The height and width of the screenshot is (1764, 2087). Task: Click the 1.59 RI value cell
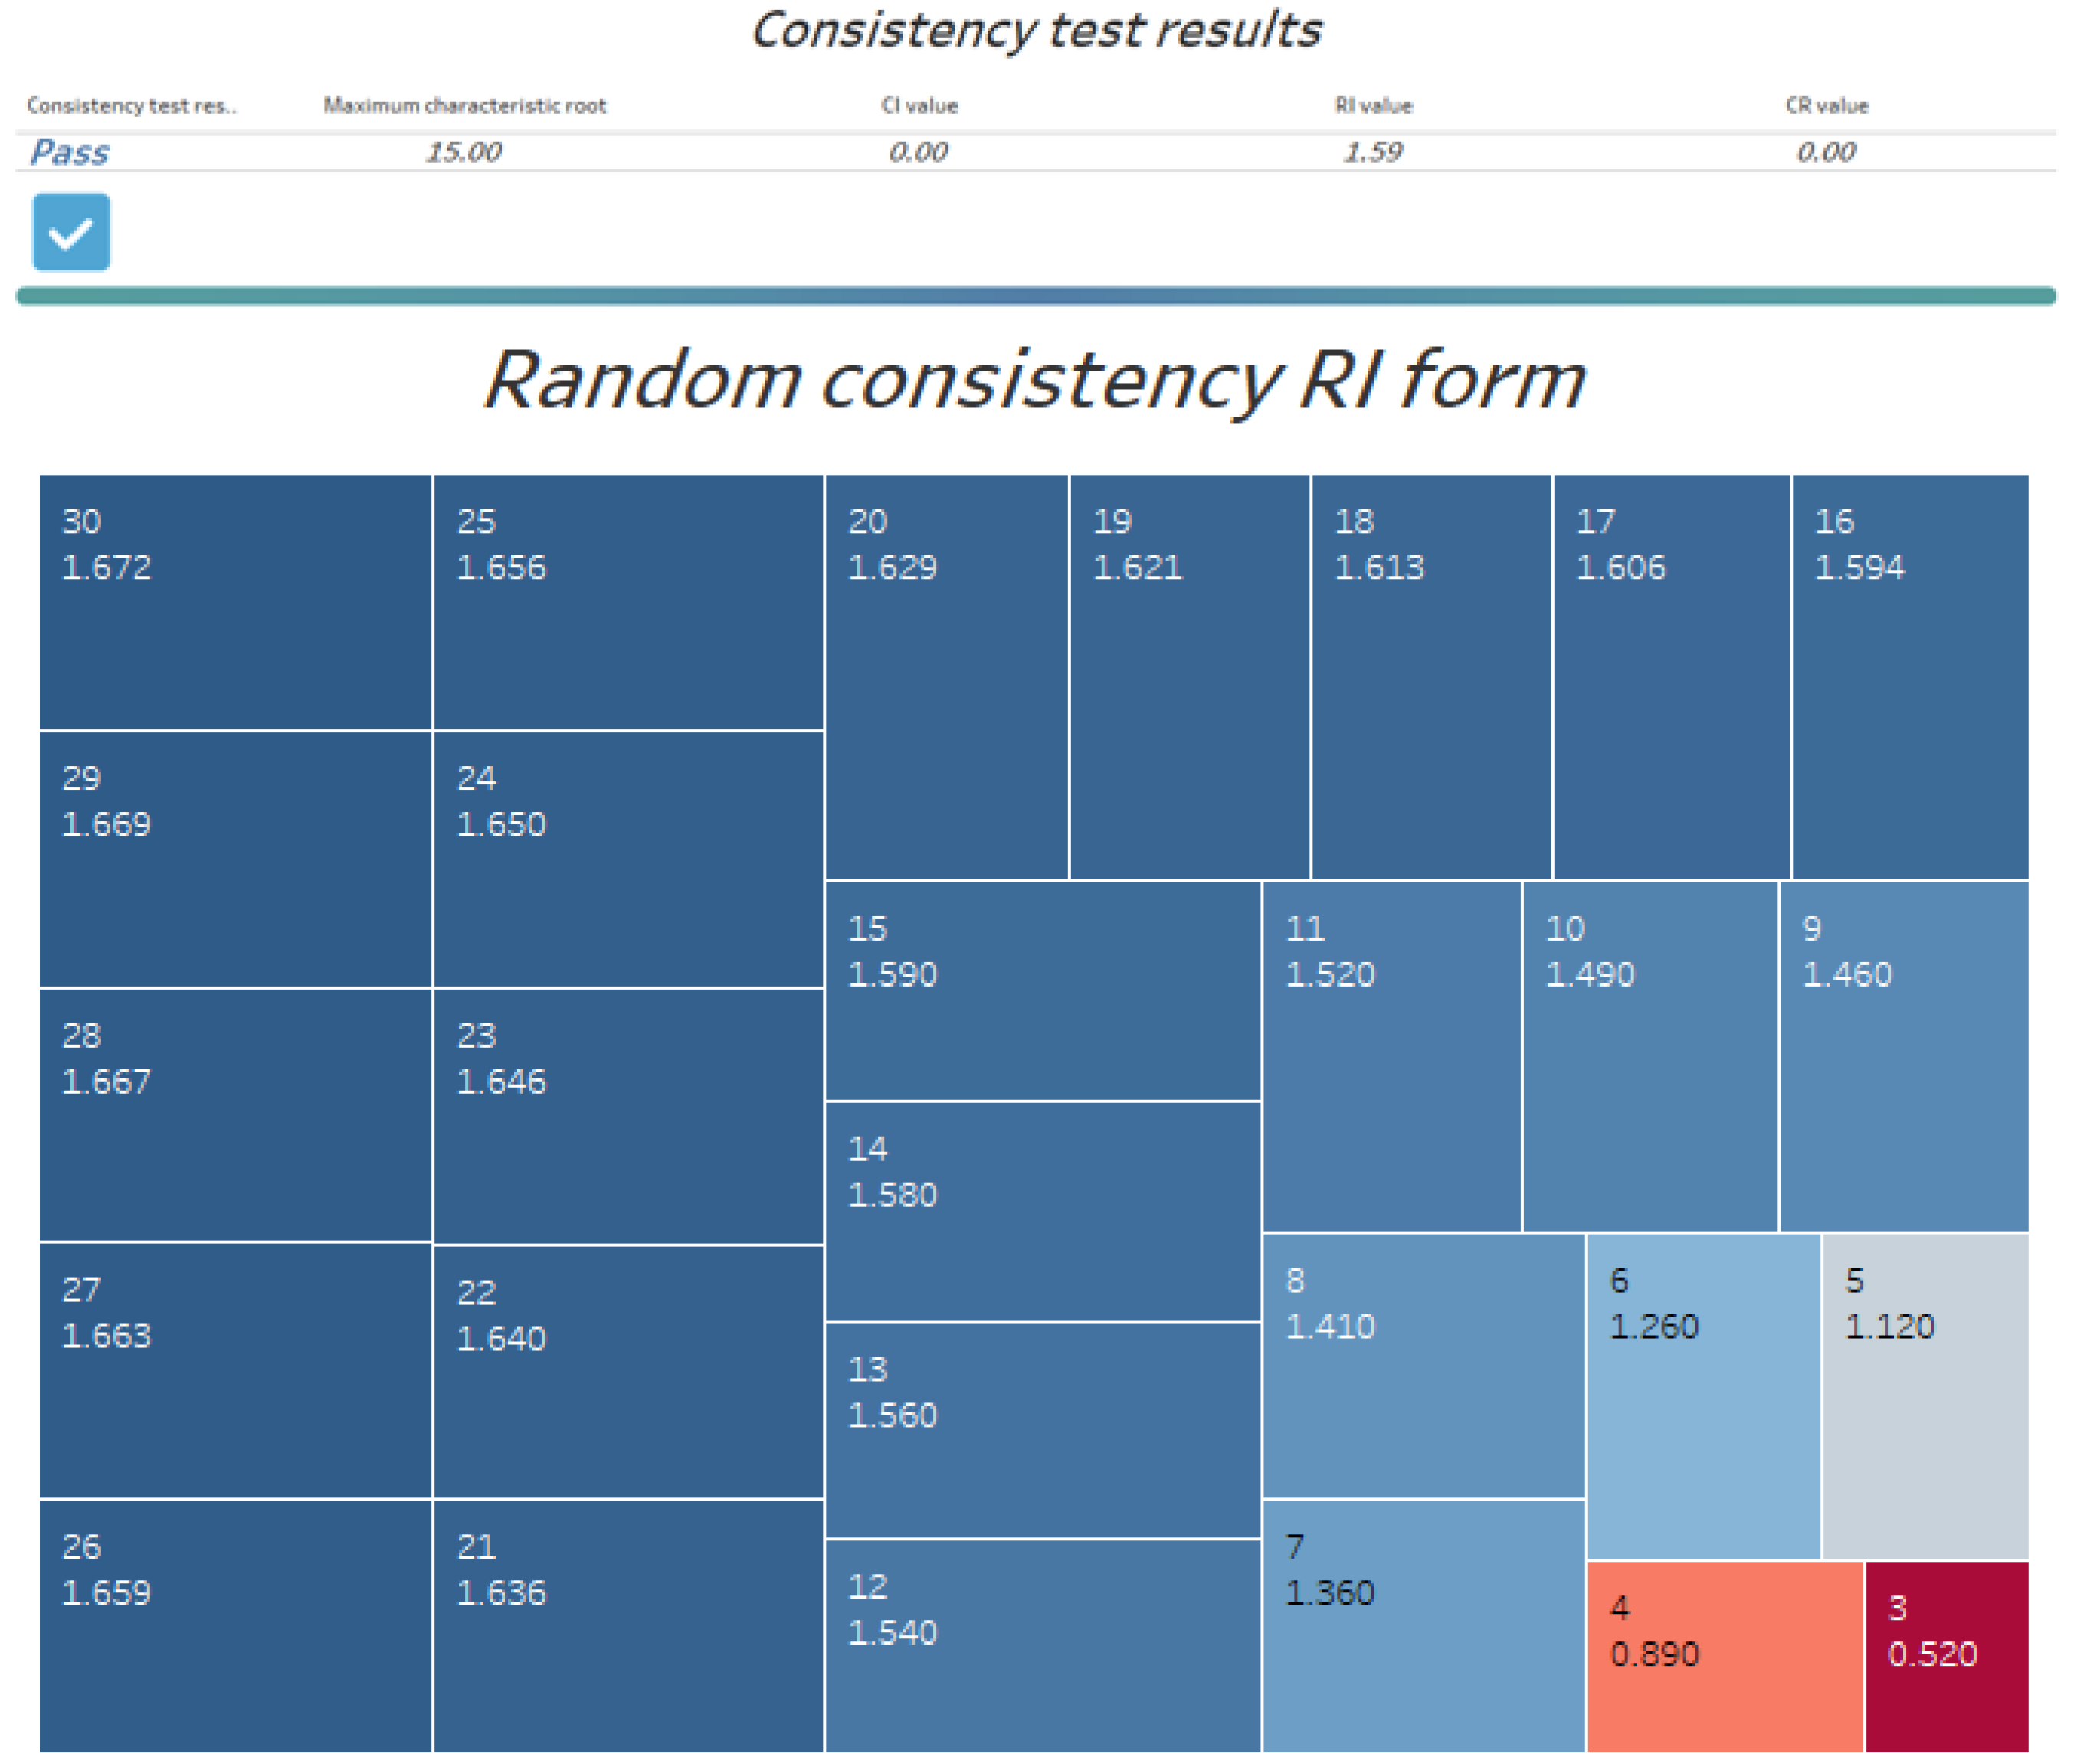(1373, 152)
